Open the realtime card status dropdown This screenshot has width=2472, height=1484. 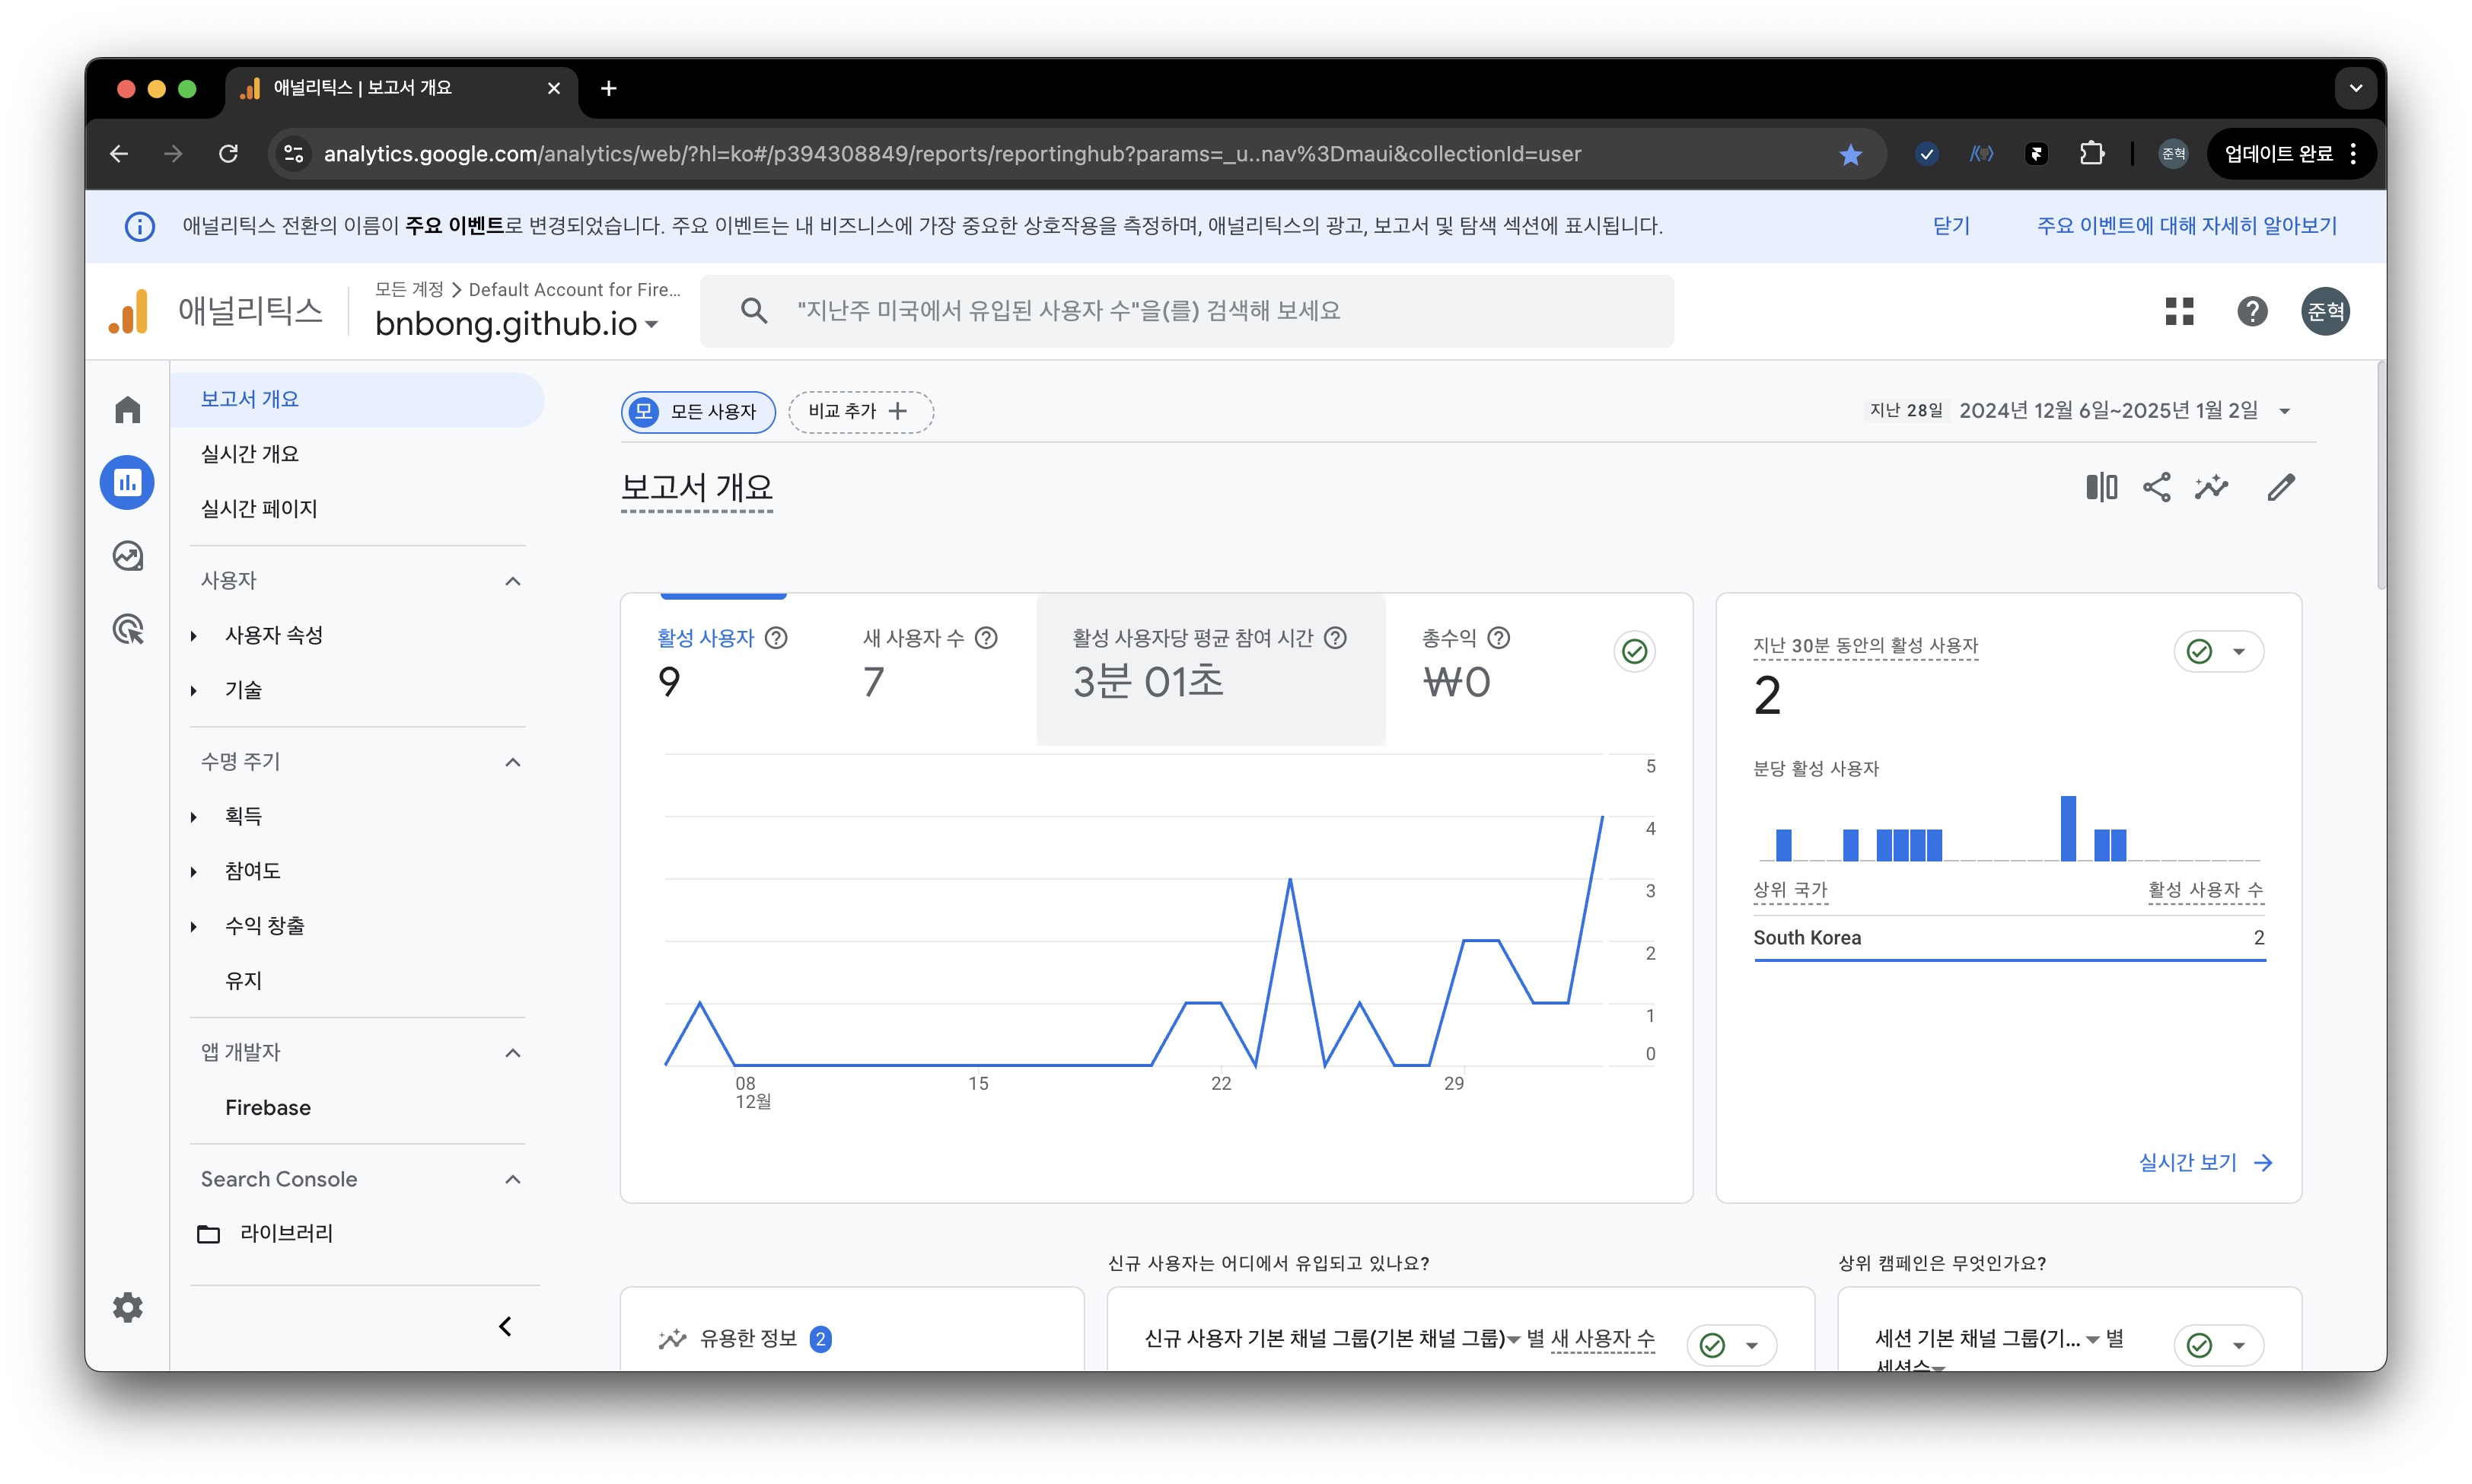[x=2218, y=652]
